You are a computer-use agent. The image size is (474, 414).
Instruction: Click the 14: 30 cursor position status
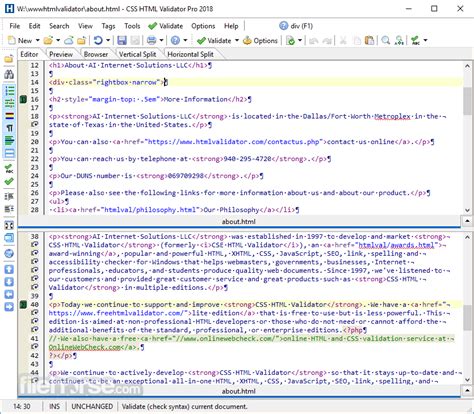coord(22,407)
